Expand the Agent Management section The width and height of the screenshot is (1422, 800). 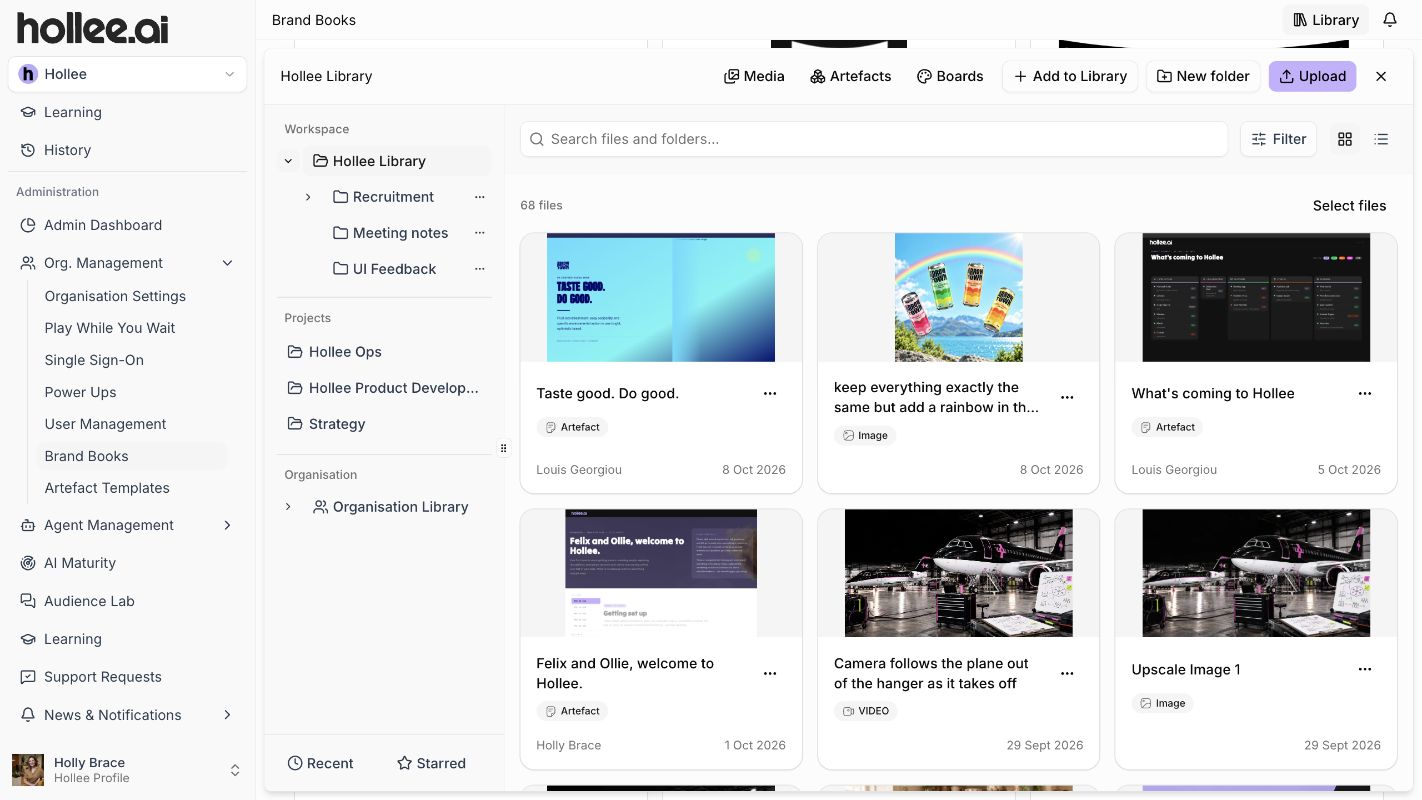pos(227,525)
